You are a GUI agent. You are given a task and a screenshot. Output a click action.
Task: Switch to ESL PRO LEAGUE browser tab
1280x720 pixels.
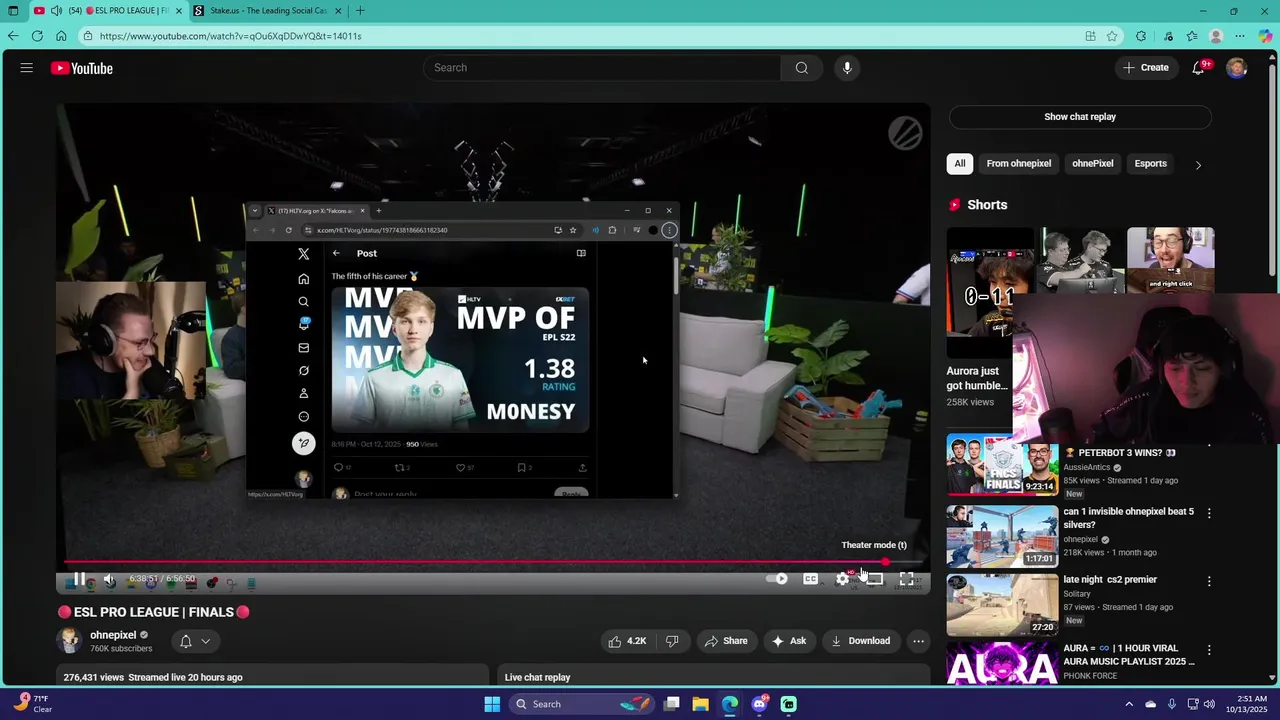click(x=108, y=11)
